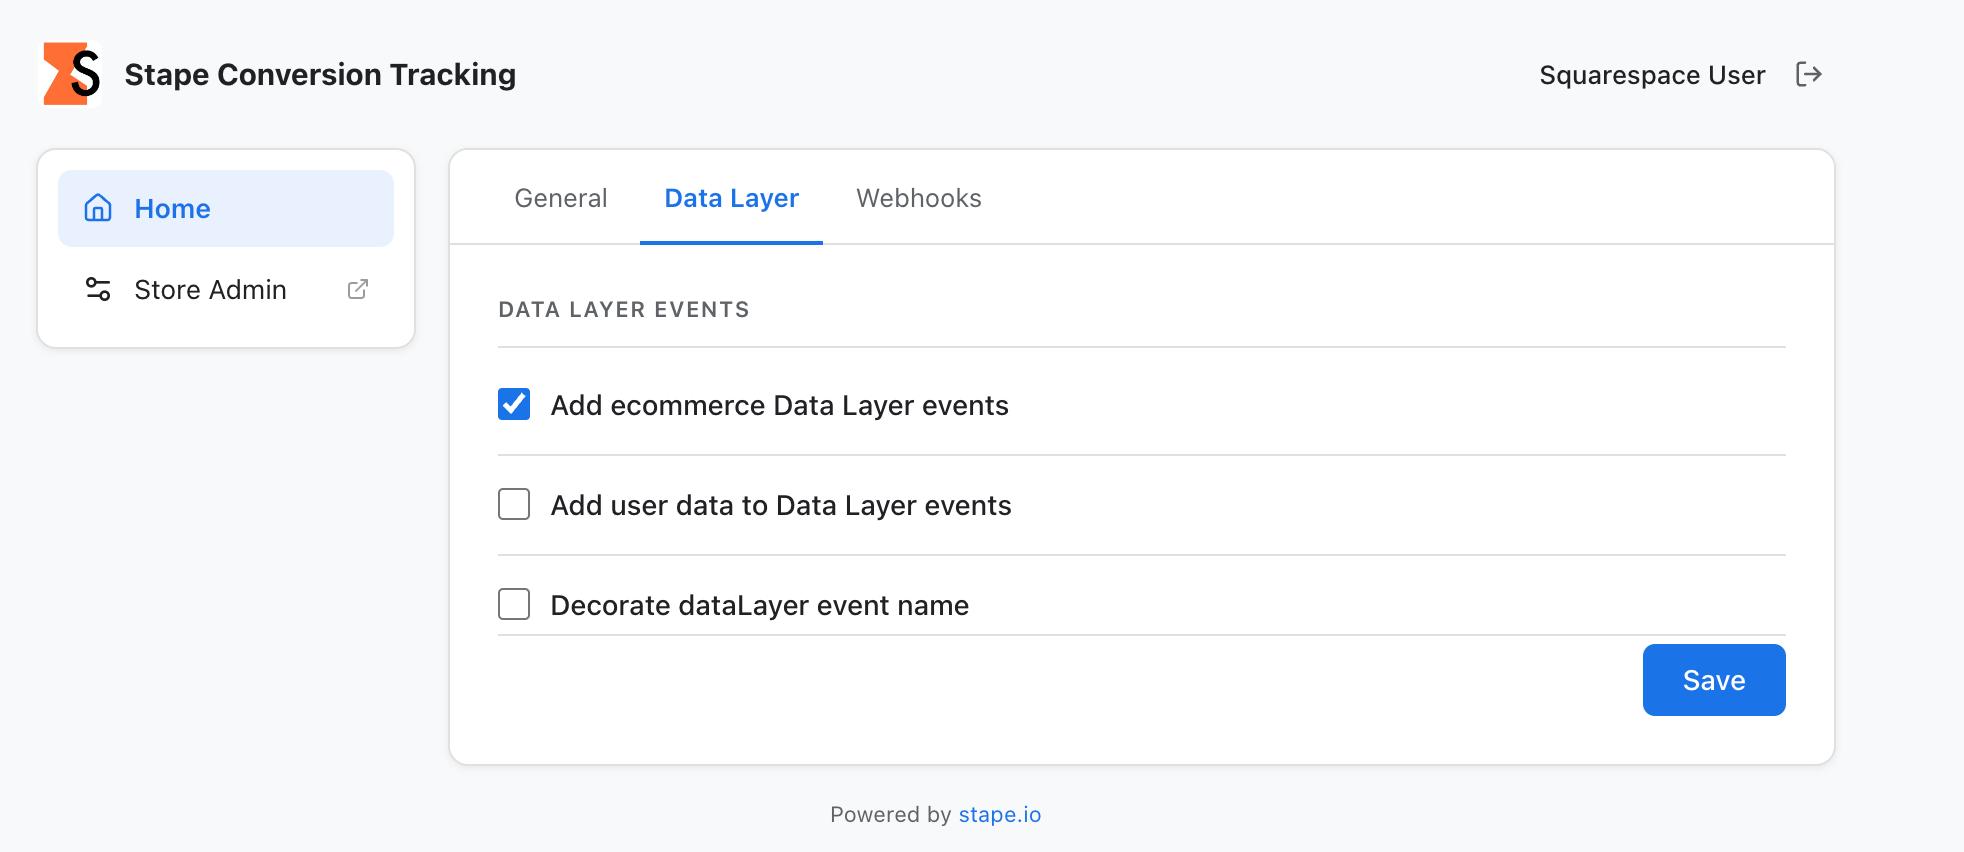Screen dimensions: 1964x852
Task: Tick Decorate dataLayer event name checkbox
Action: pyautogui.click(x=514, y=604)
